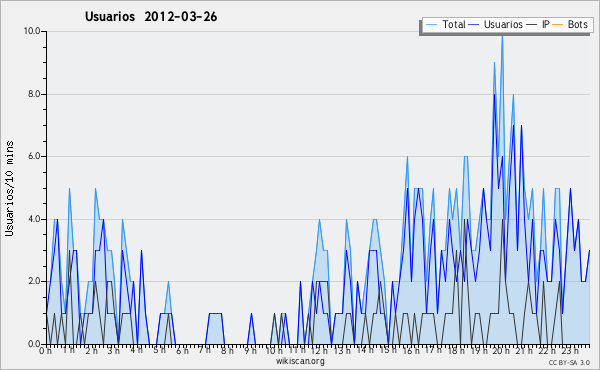
Task: Select the 'Bots' legend entry
Action: [577, 24]
